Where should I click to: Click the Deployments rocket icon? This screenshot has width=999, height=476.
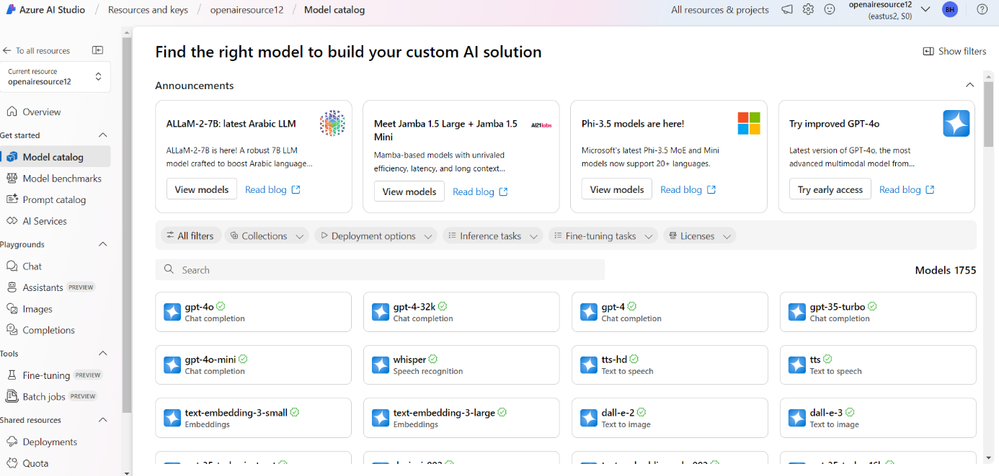(11, 442)
